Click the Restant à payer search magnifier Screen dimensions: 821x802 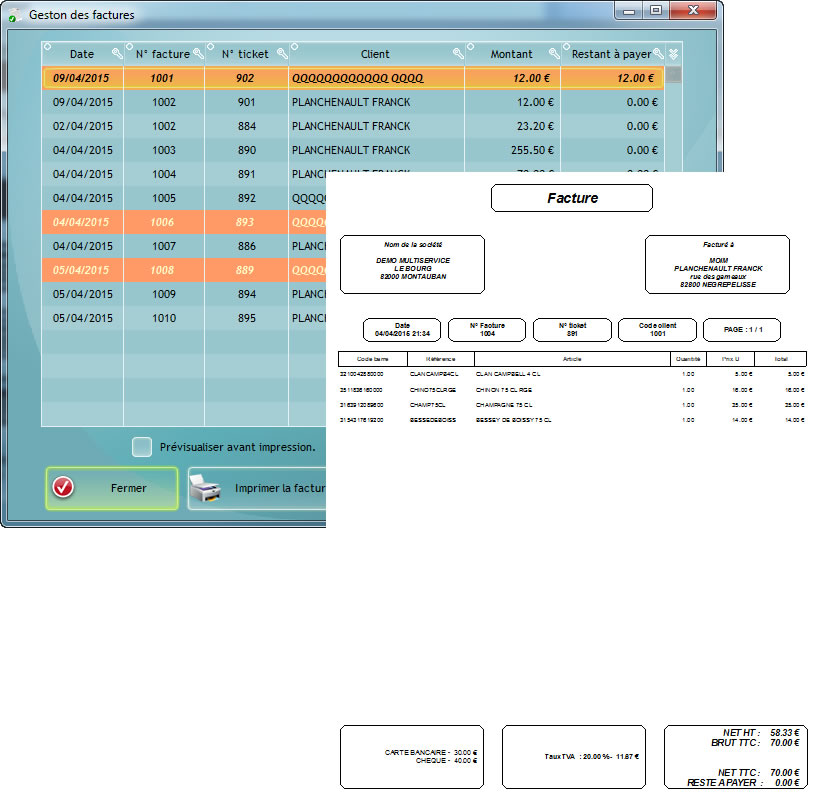point(658,54)
